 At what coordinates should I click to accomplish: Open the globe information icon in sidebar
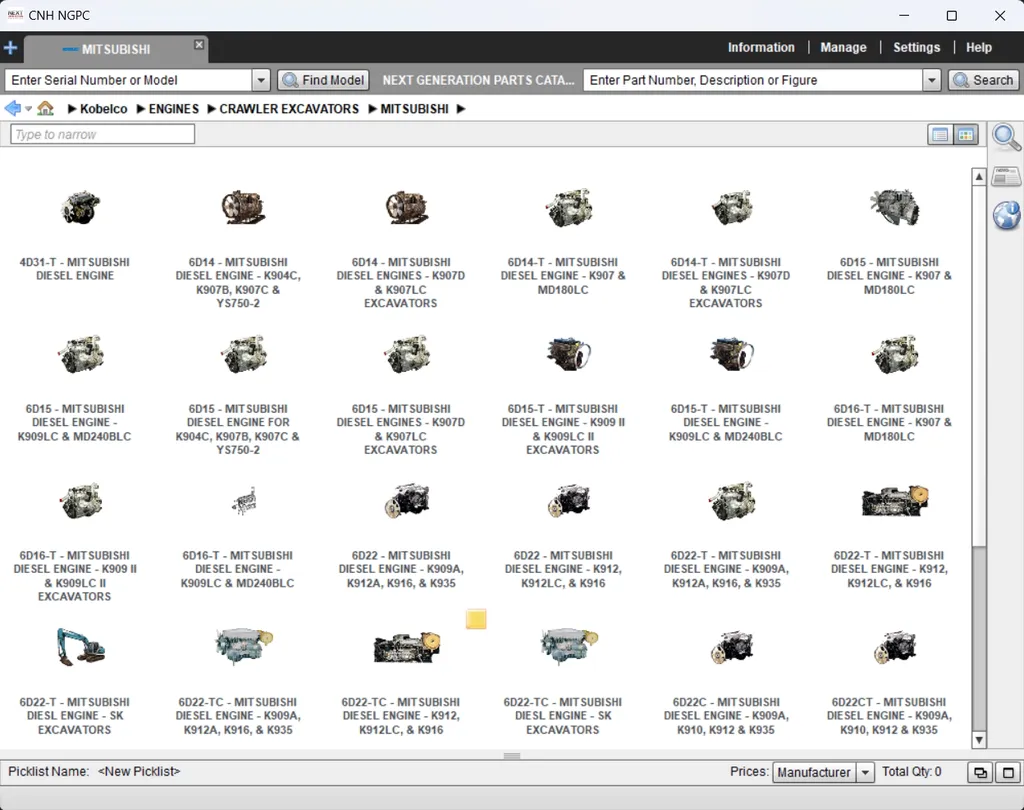click(1006, 216)
